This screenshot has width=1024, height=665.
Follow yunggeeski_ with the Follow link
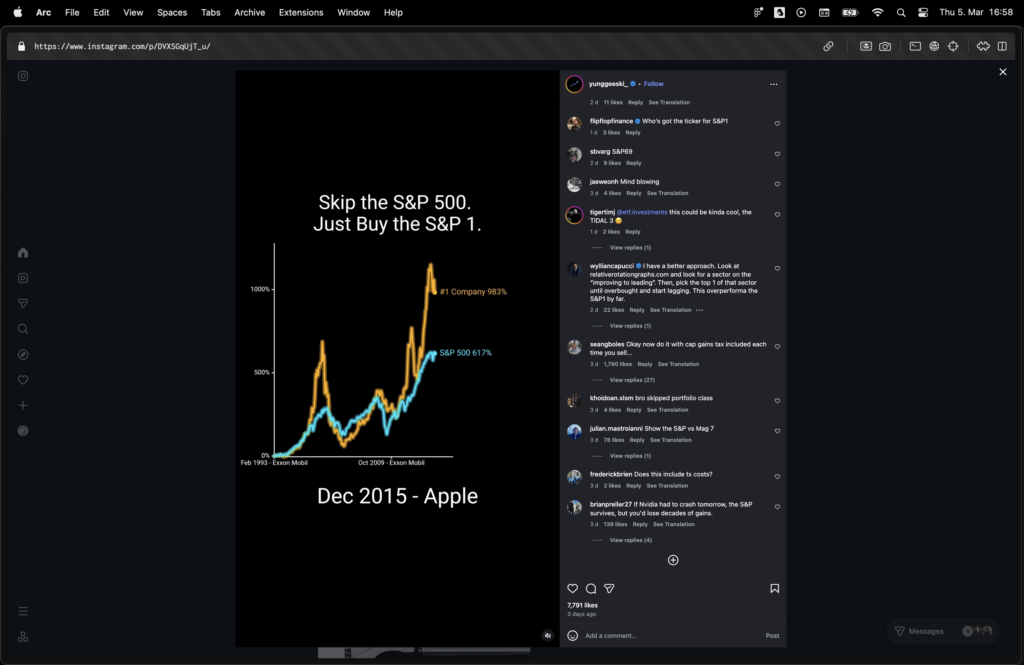[x=653, y=84]
